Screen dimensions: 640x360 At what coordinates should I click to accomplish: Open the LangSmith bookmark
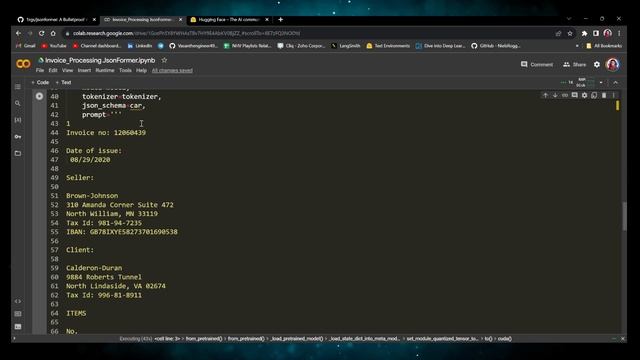[346, 46]
